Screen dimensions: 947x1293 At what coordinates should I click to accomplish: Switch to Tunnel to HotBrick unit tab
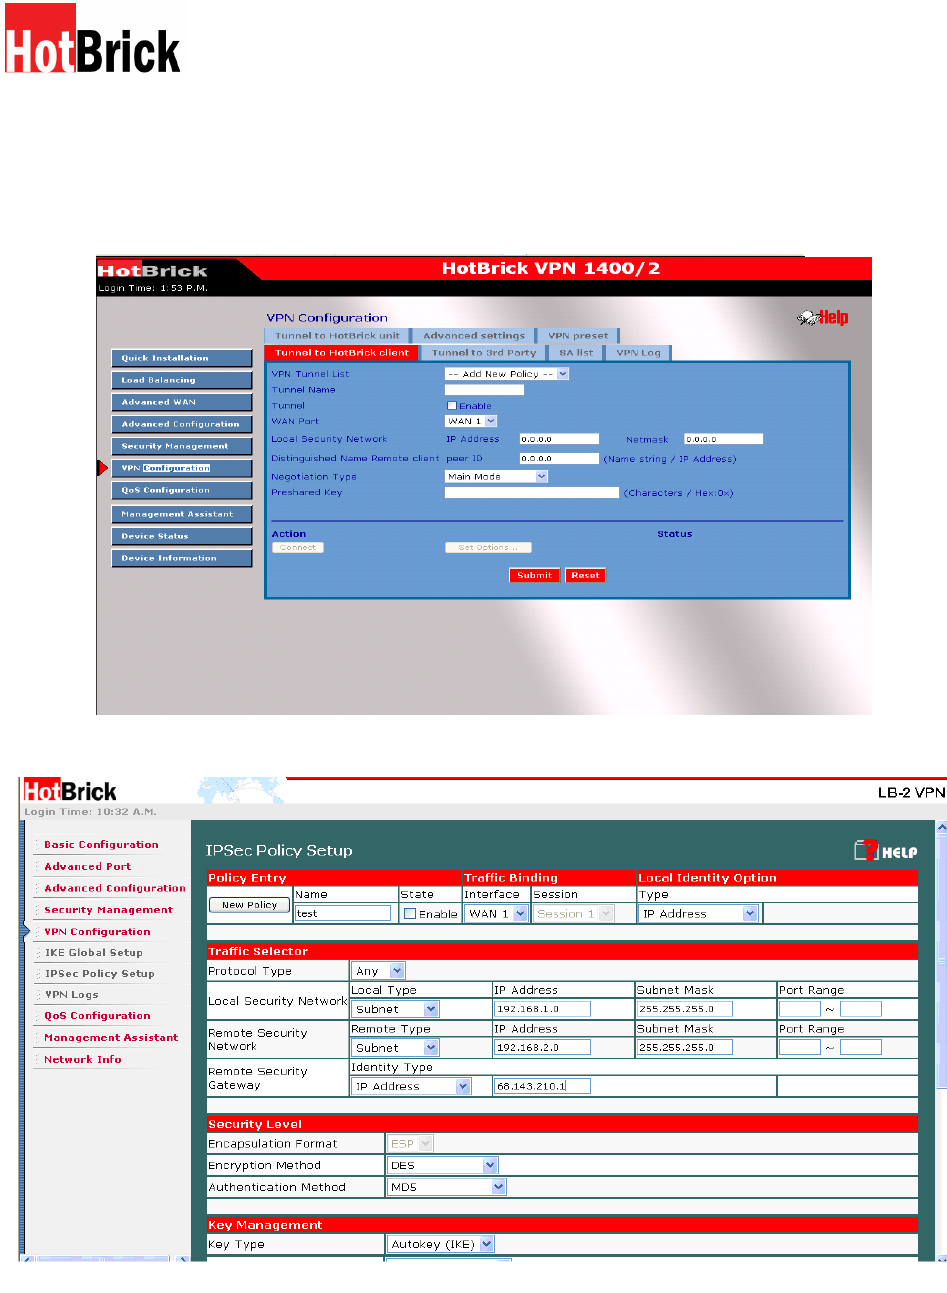338,336
